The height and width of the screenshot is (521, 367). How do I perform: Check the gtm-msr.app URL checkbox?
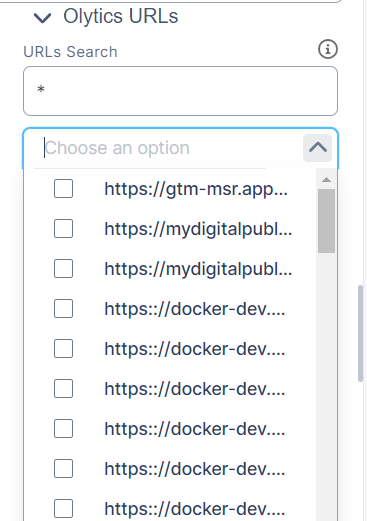pyautogui.click(x=63, y=188)
